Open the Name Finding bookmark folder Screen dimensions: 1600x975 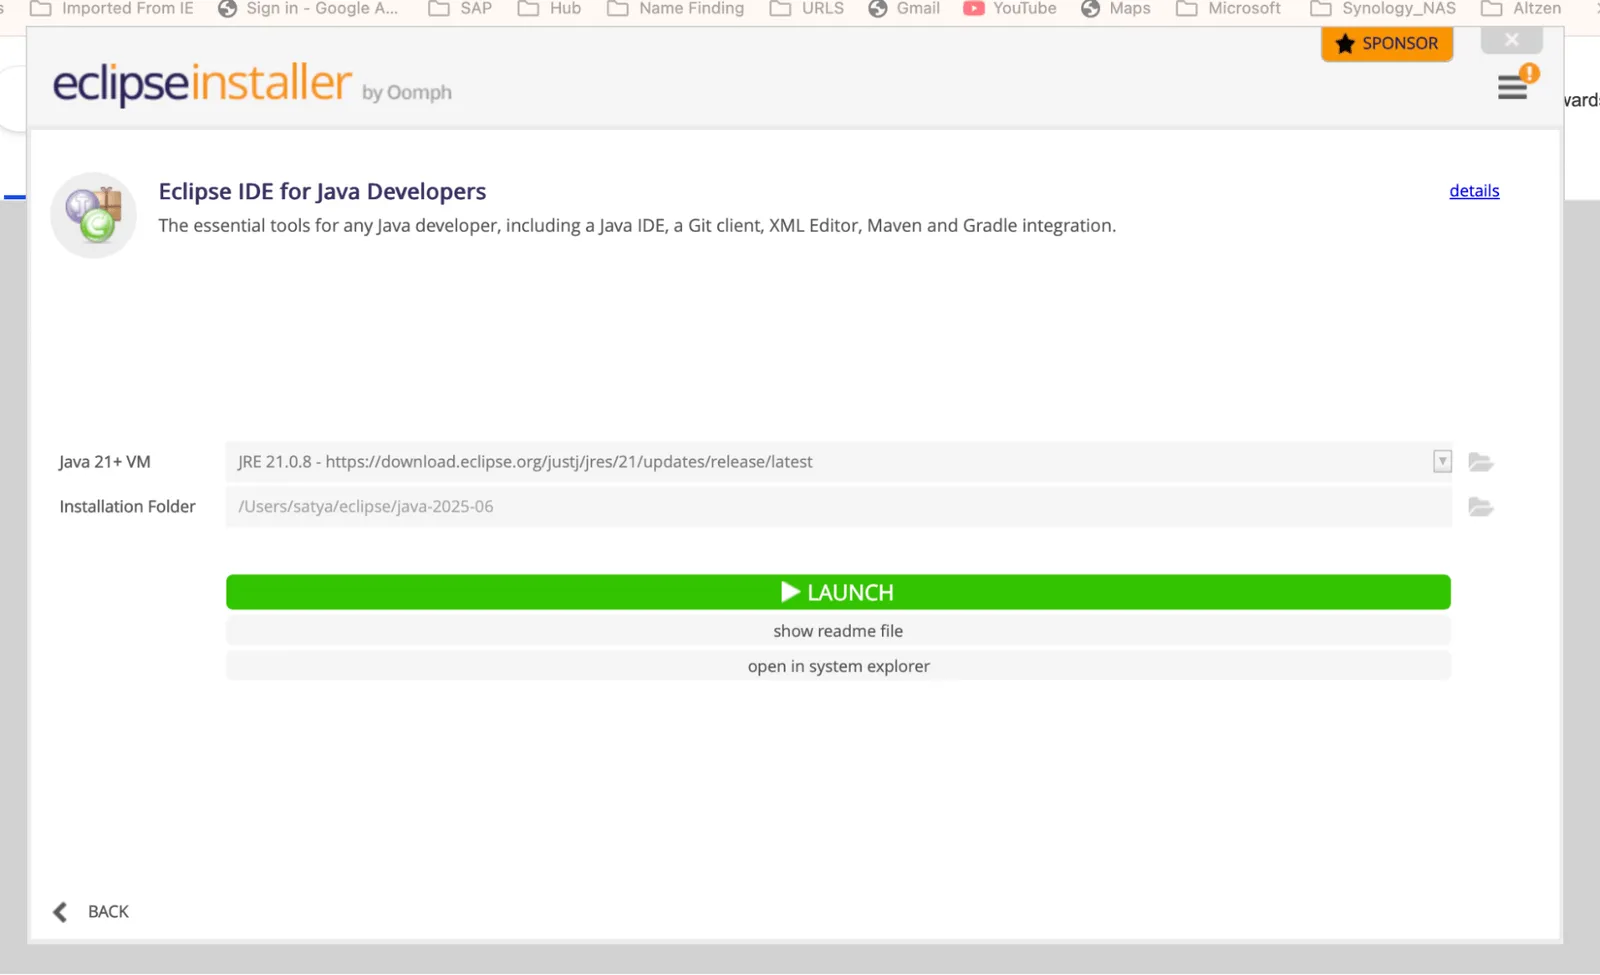point(676,8)
